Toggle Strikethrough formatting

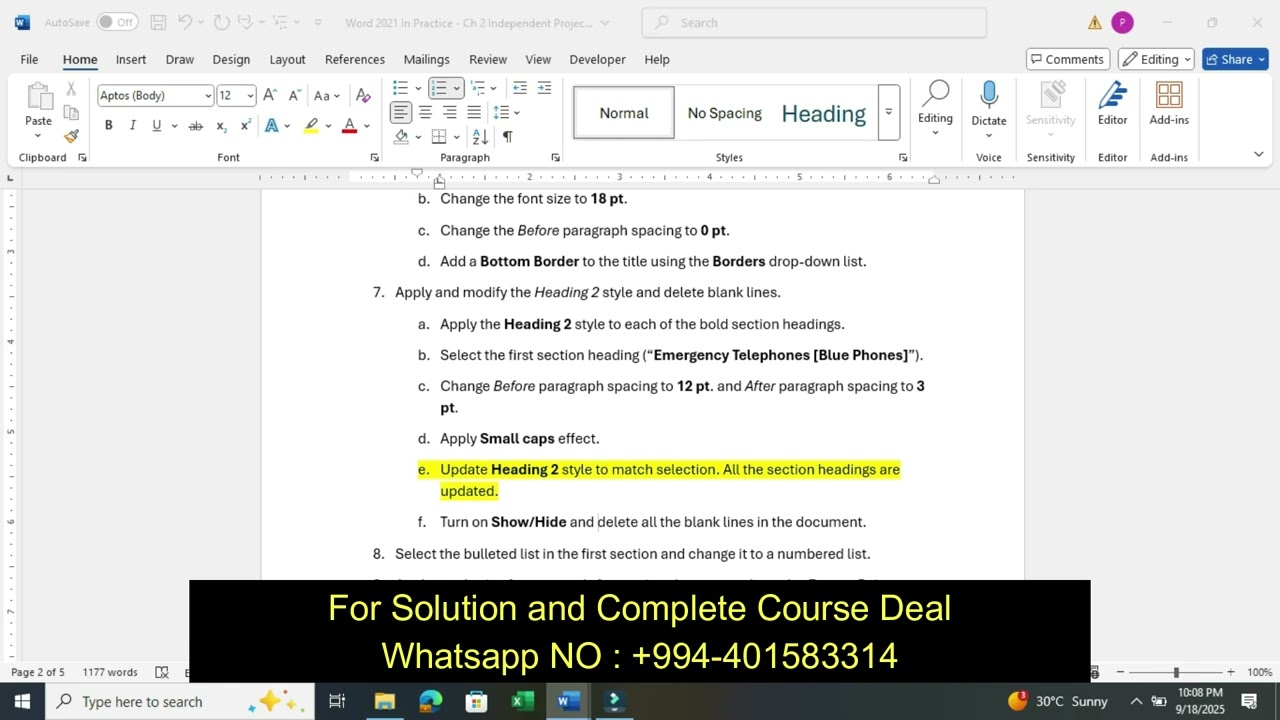[x=196, y=126]
